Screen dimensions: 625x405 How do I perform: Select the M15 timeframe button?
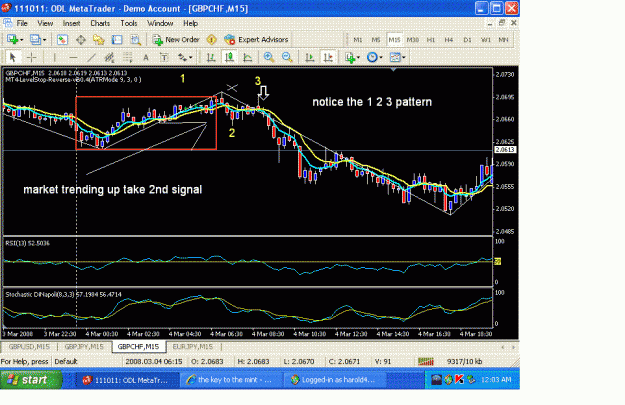pyautogui.click(x=394, y=40)
